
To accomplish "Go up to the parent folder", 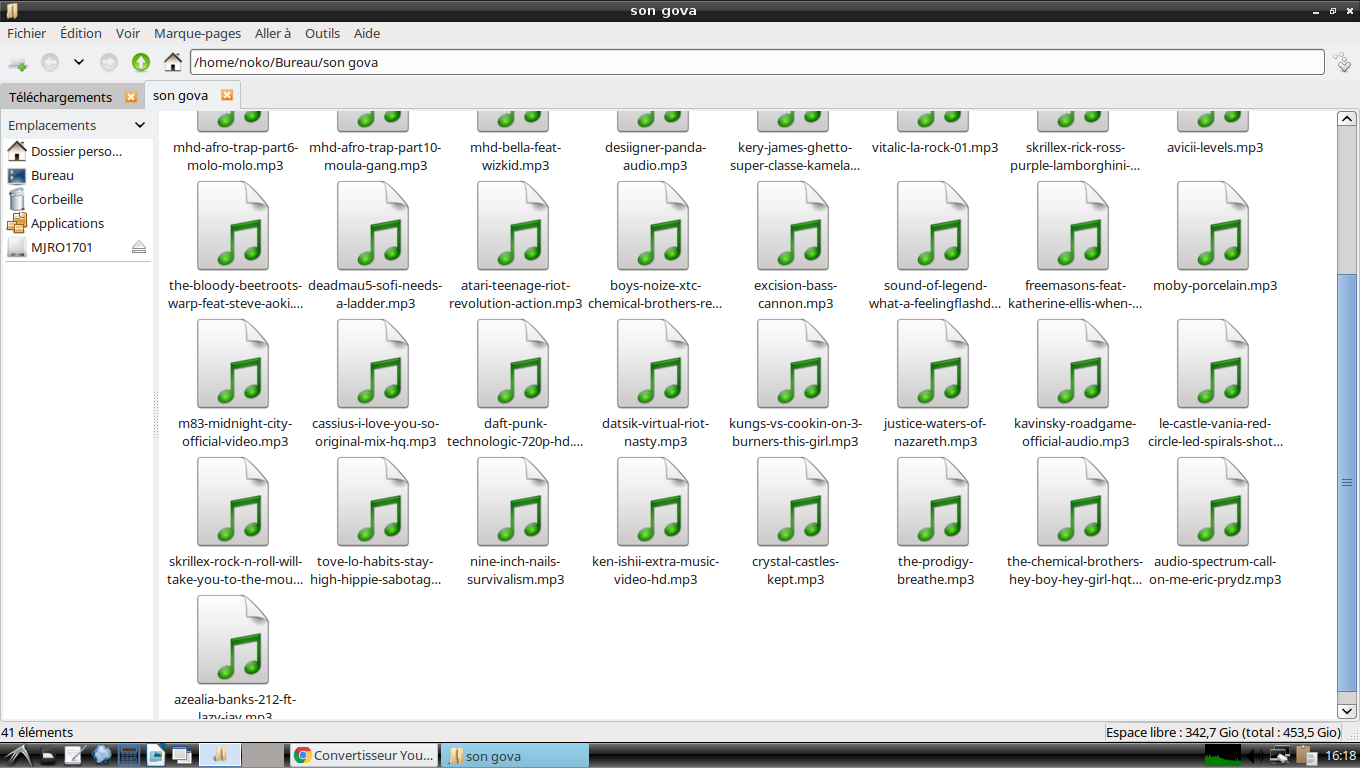I will point(141,62).
